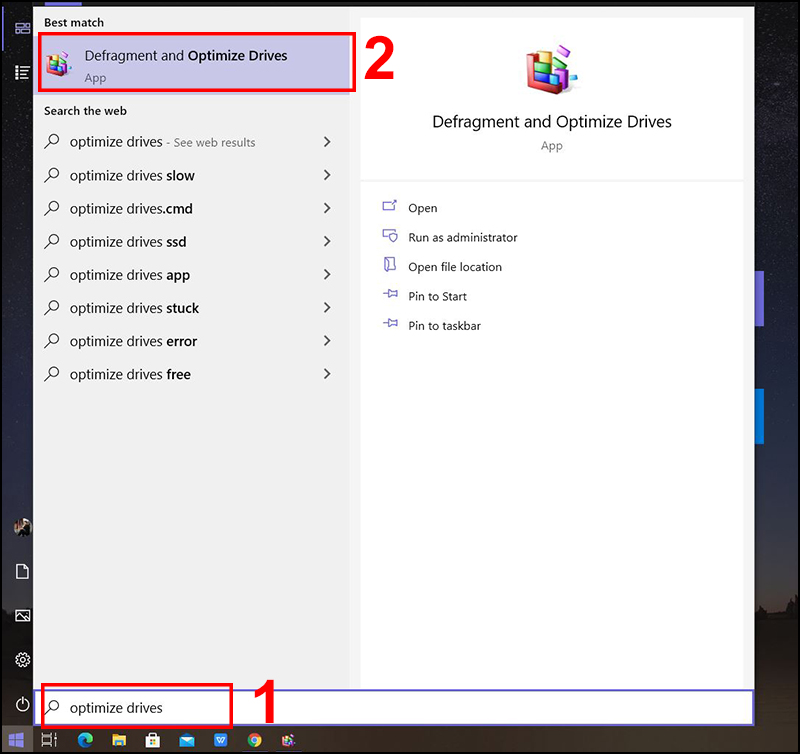Click Open in the app preview pane
Image resolution: width=800 pixels, height=754 pixels.
click(422, 208)
